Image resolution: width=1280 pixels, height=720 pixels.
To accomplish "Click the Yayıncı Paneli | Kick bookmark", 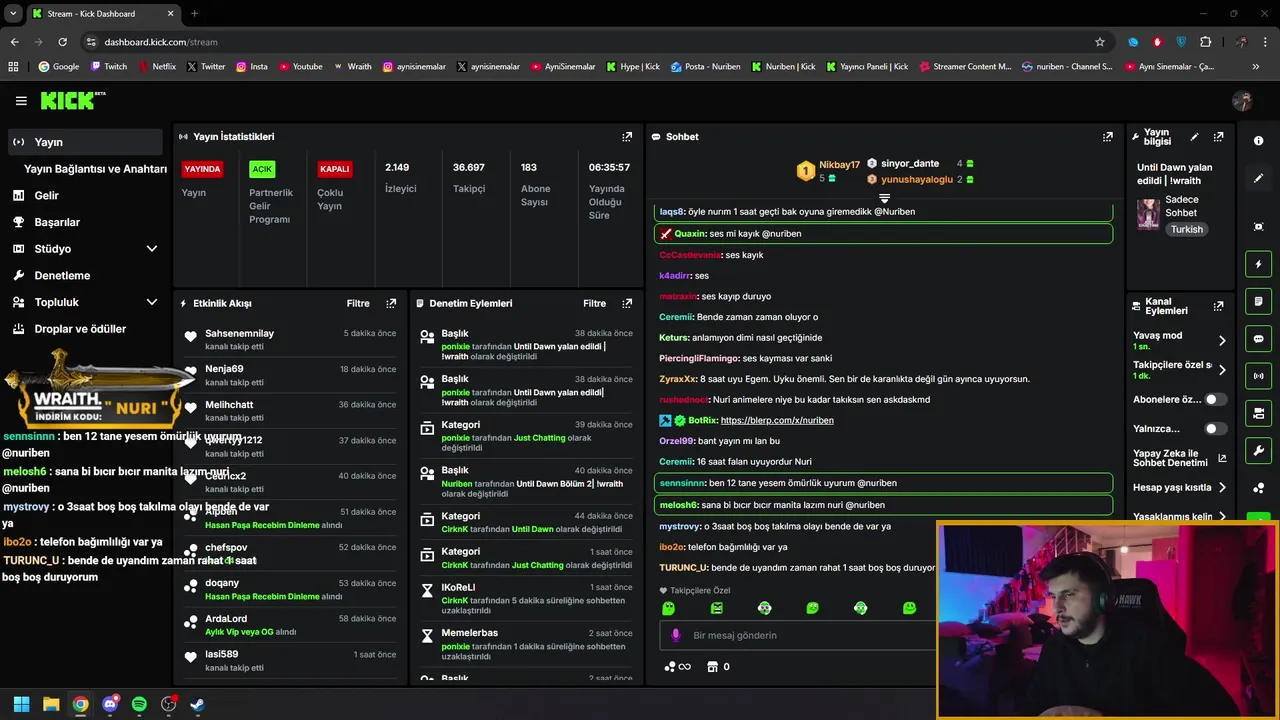I will tap(865, 67).
